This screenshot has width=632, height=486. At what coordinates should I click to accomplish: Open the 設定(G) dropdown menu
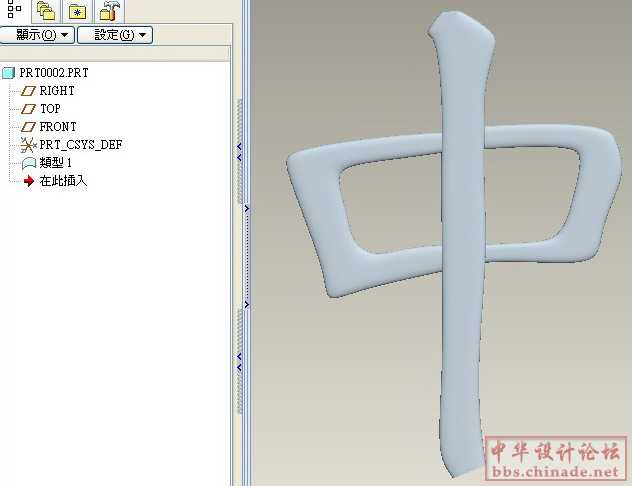[114, 35]
